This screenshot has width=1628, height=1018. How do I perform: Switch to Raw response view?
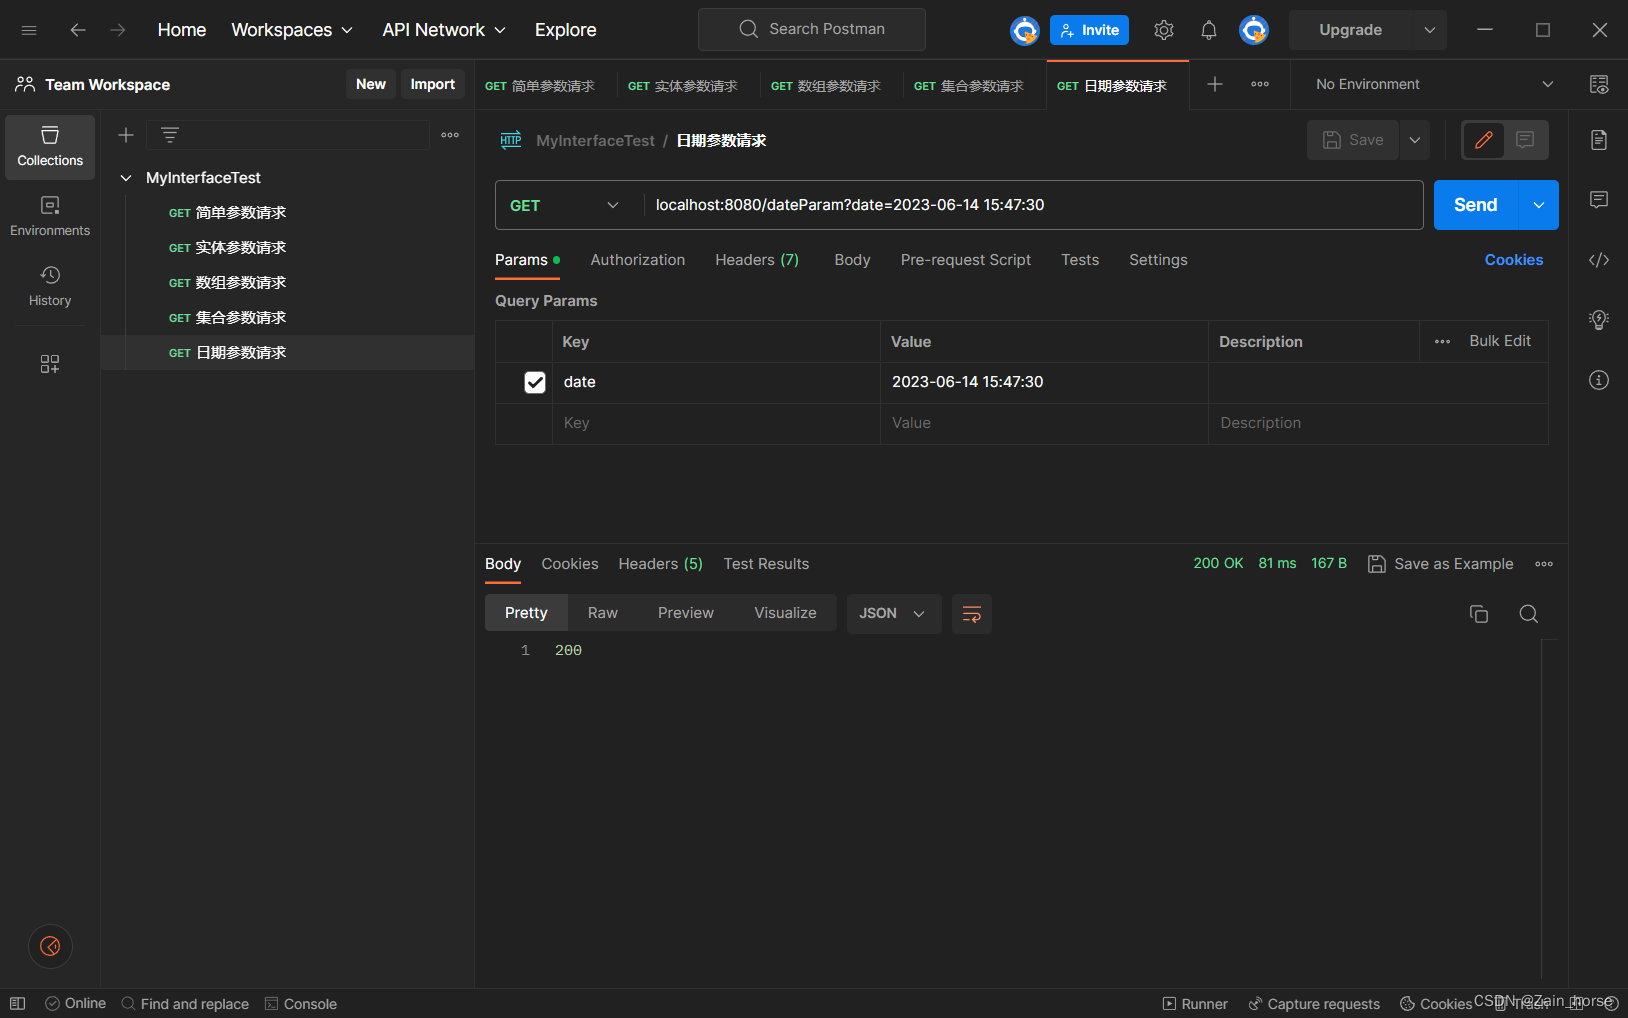(603, 613)
